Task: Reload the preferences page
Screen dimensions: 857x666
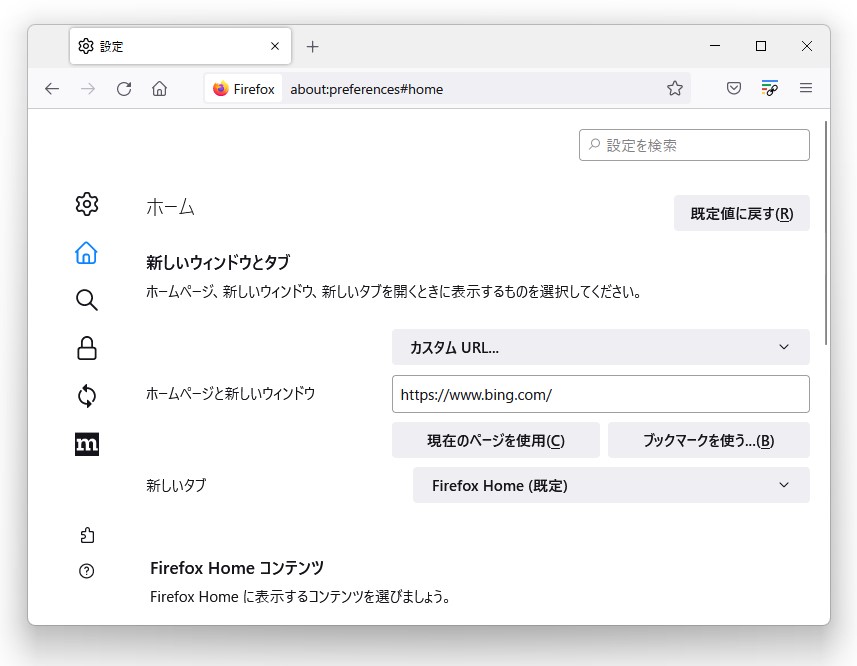Action: pos(124,88)
